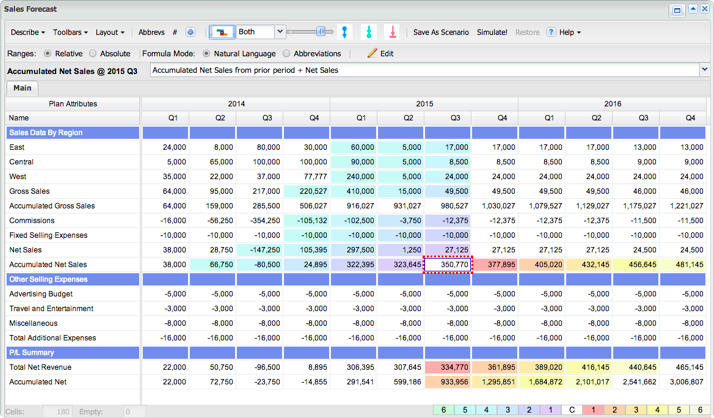Expand the Both combo box arrow

280,31
